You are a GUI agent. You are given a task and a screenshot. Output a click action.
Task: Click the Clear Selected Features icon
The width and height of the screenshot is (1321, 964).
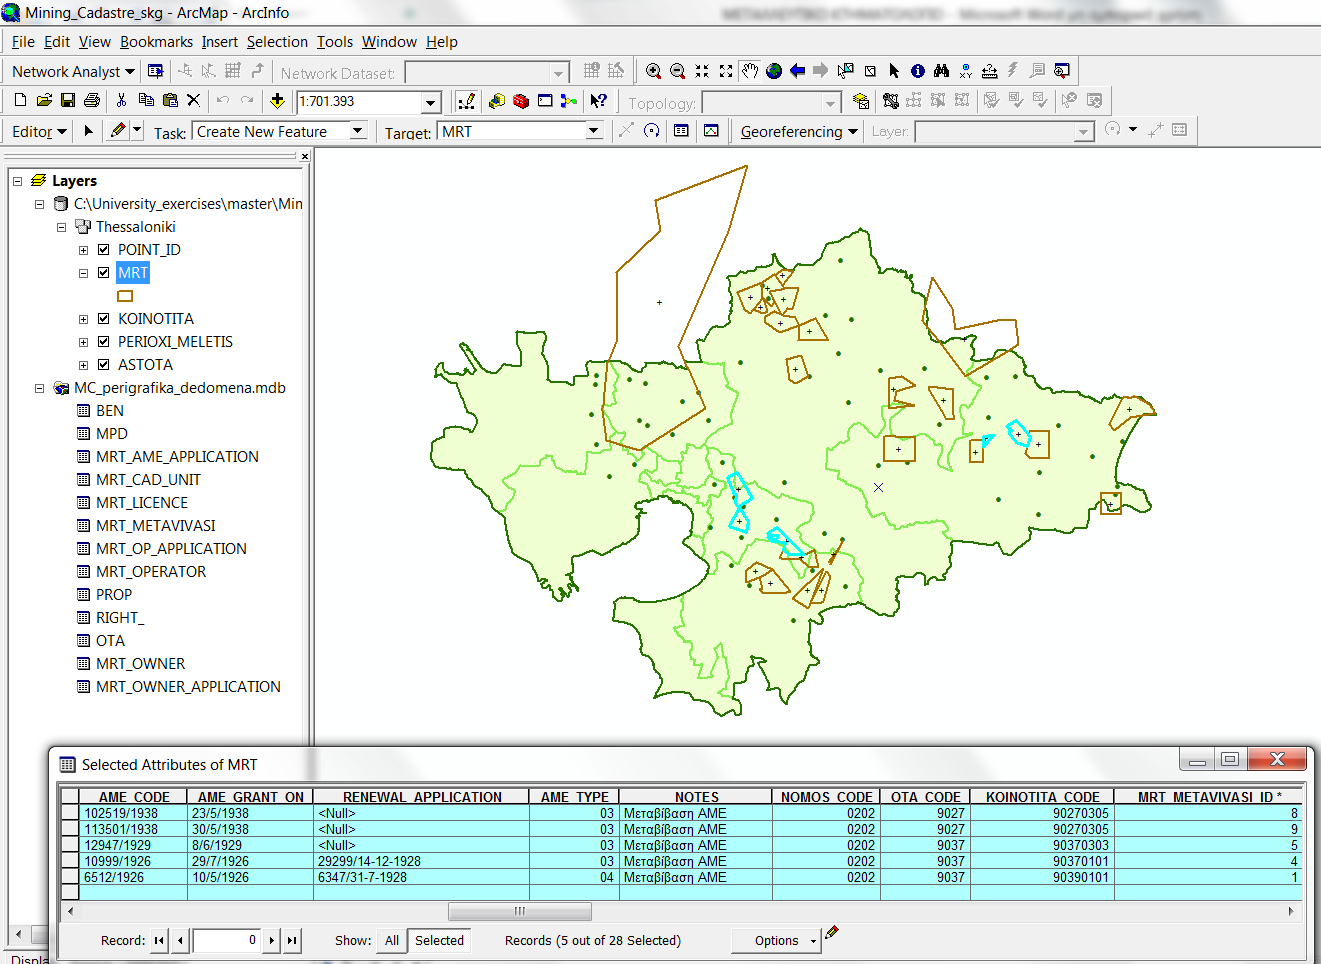[x=870, y=71]
